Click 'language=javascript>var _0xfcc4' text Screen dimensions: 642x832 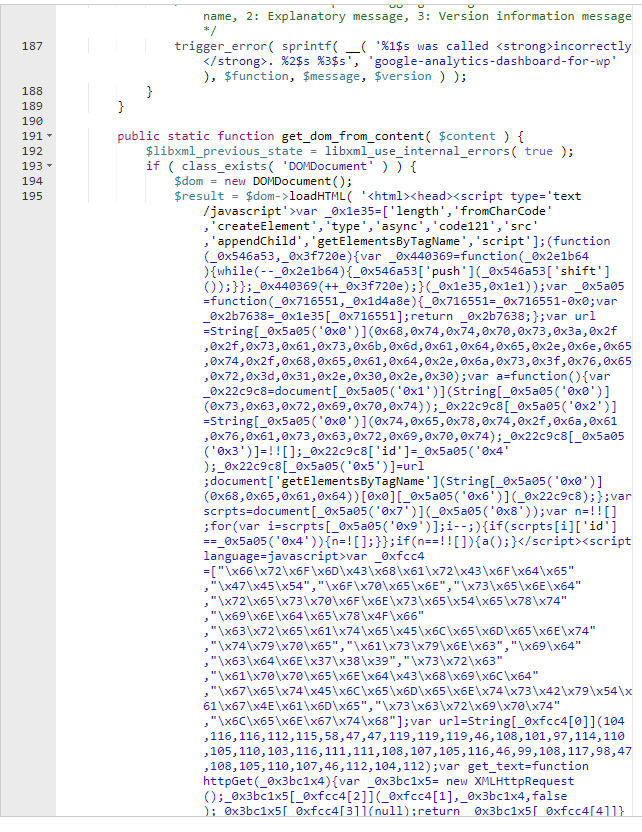(314, 557)
